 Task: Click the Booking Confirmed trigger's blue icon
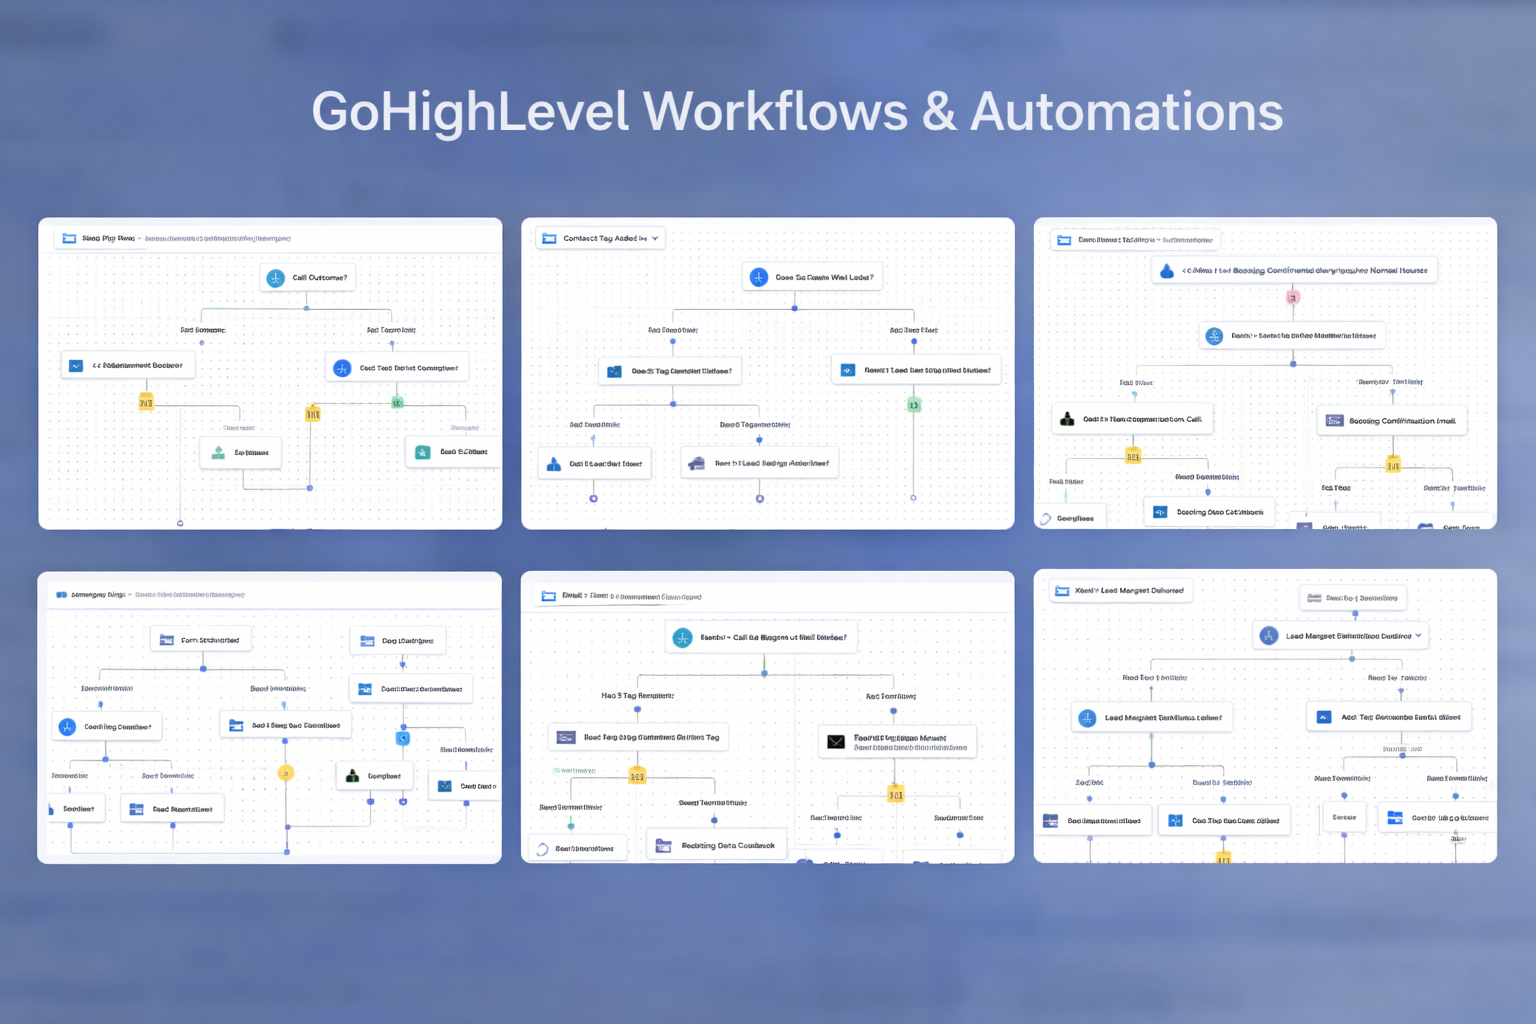tap(1167, 271)
